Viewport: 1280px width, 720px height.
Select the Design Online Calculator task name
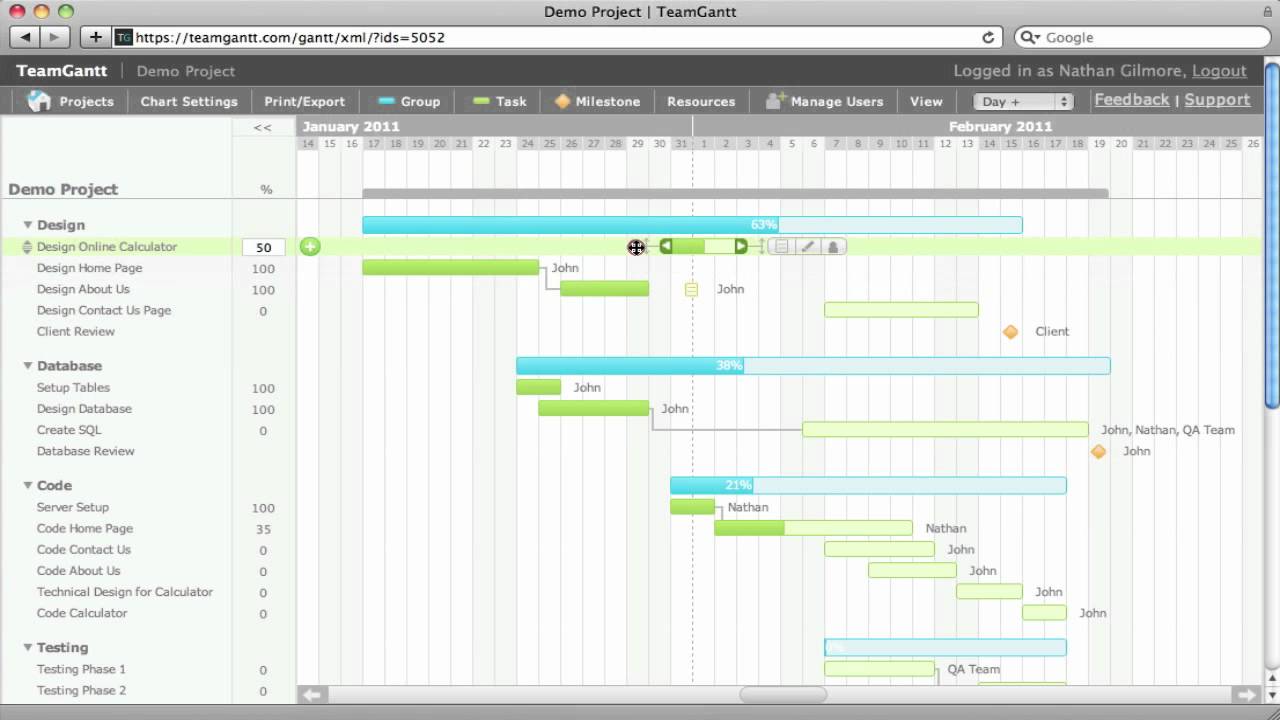pyautogui.click(x=107, y=247)
